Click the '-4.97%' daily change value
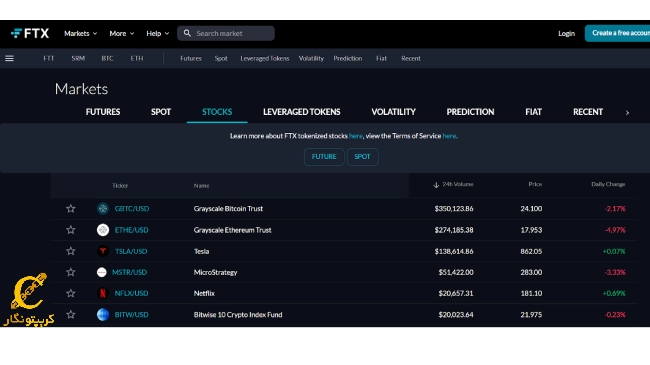 pyautogui.click(x=615, y=230)
